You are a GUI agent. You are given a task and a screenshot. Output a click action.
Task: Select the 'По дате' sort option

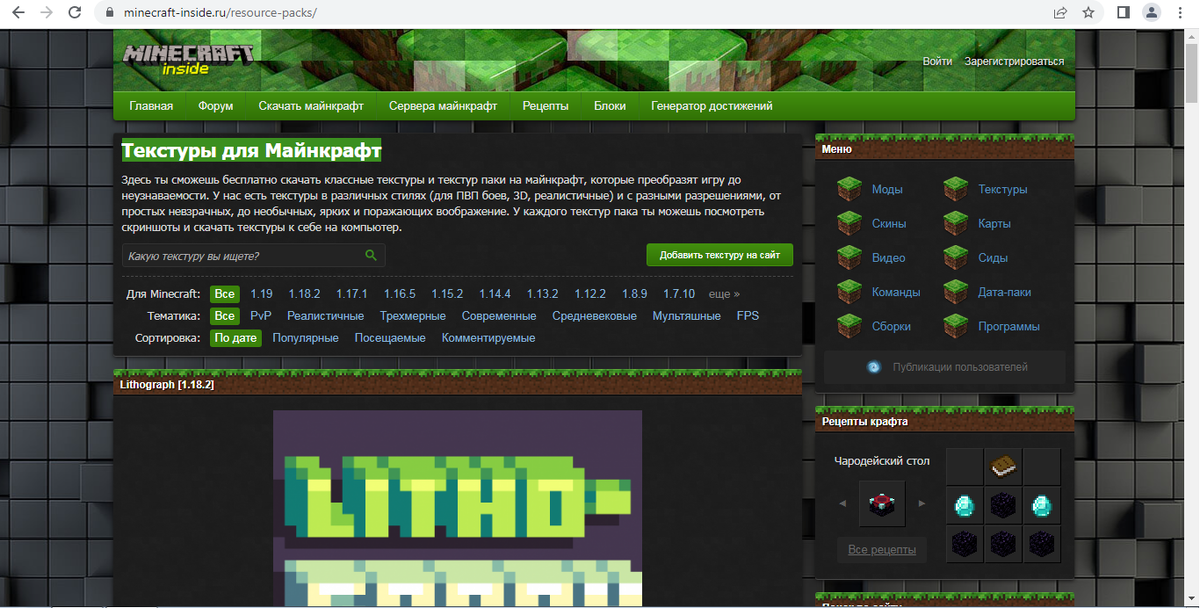point(235,338)
